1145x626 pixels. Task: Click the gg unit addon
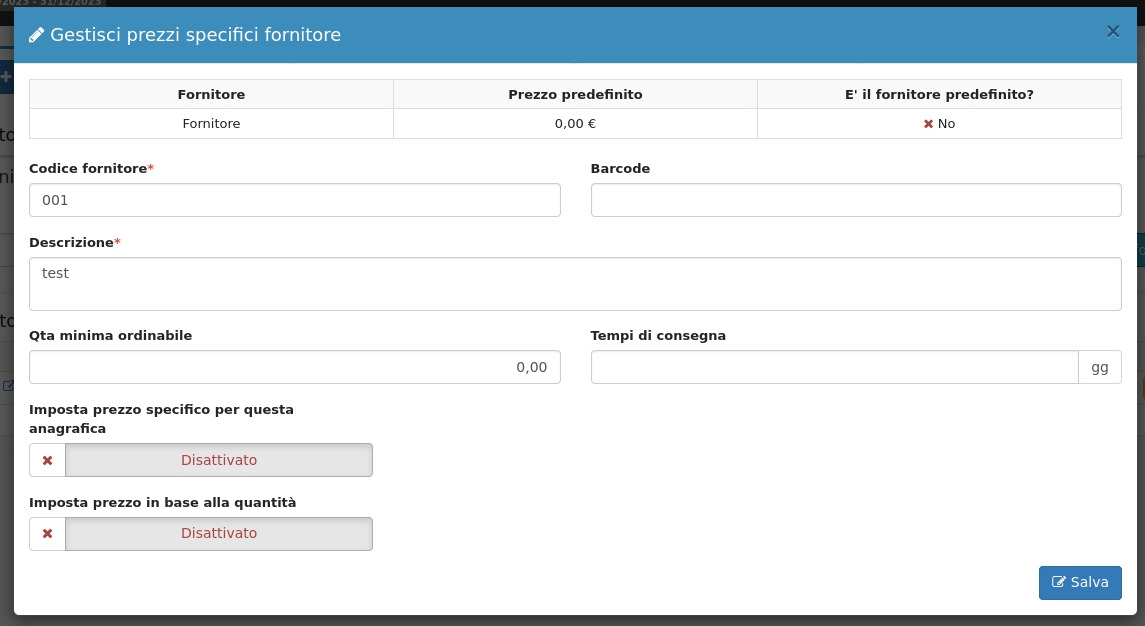1099,367
